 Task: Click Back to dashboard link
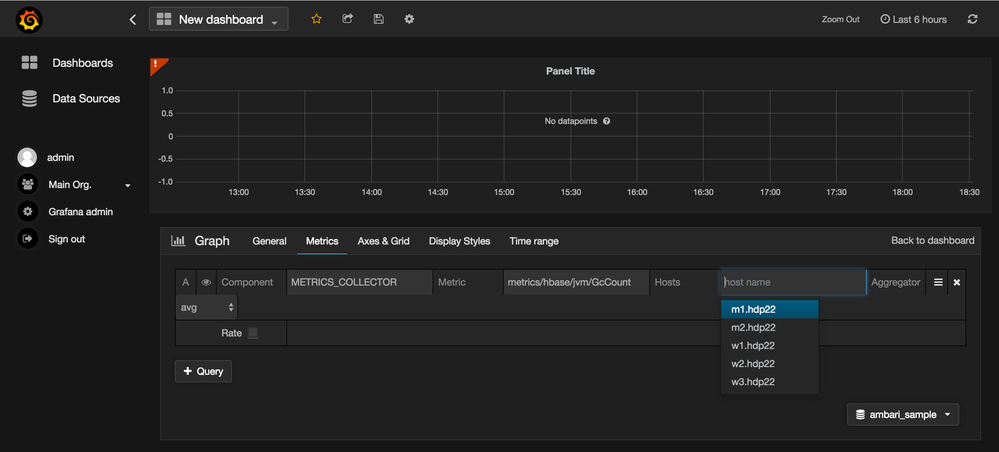[932, 241]
